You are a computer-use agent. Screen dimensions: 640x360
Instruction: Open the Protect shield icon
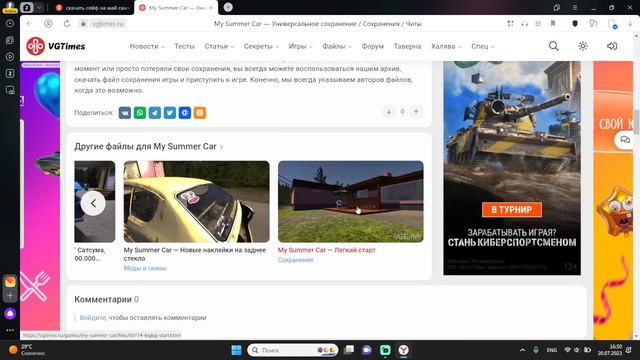(x=575, y=24)
